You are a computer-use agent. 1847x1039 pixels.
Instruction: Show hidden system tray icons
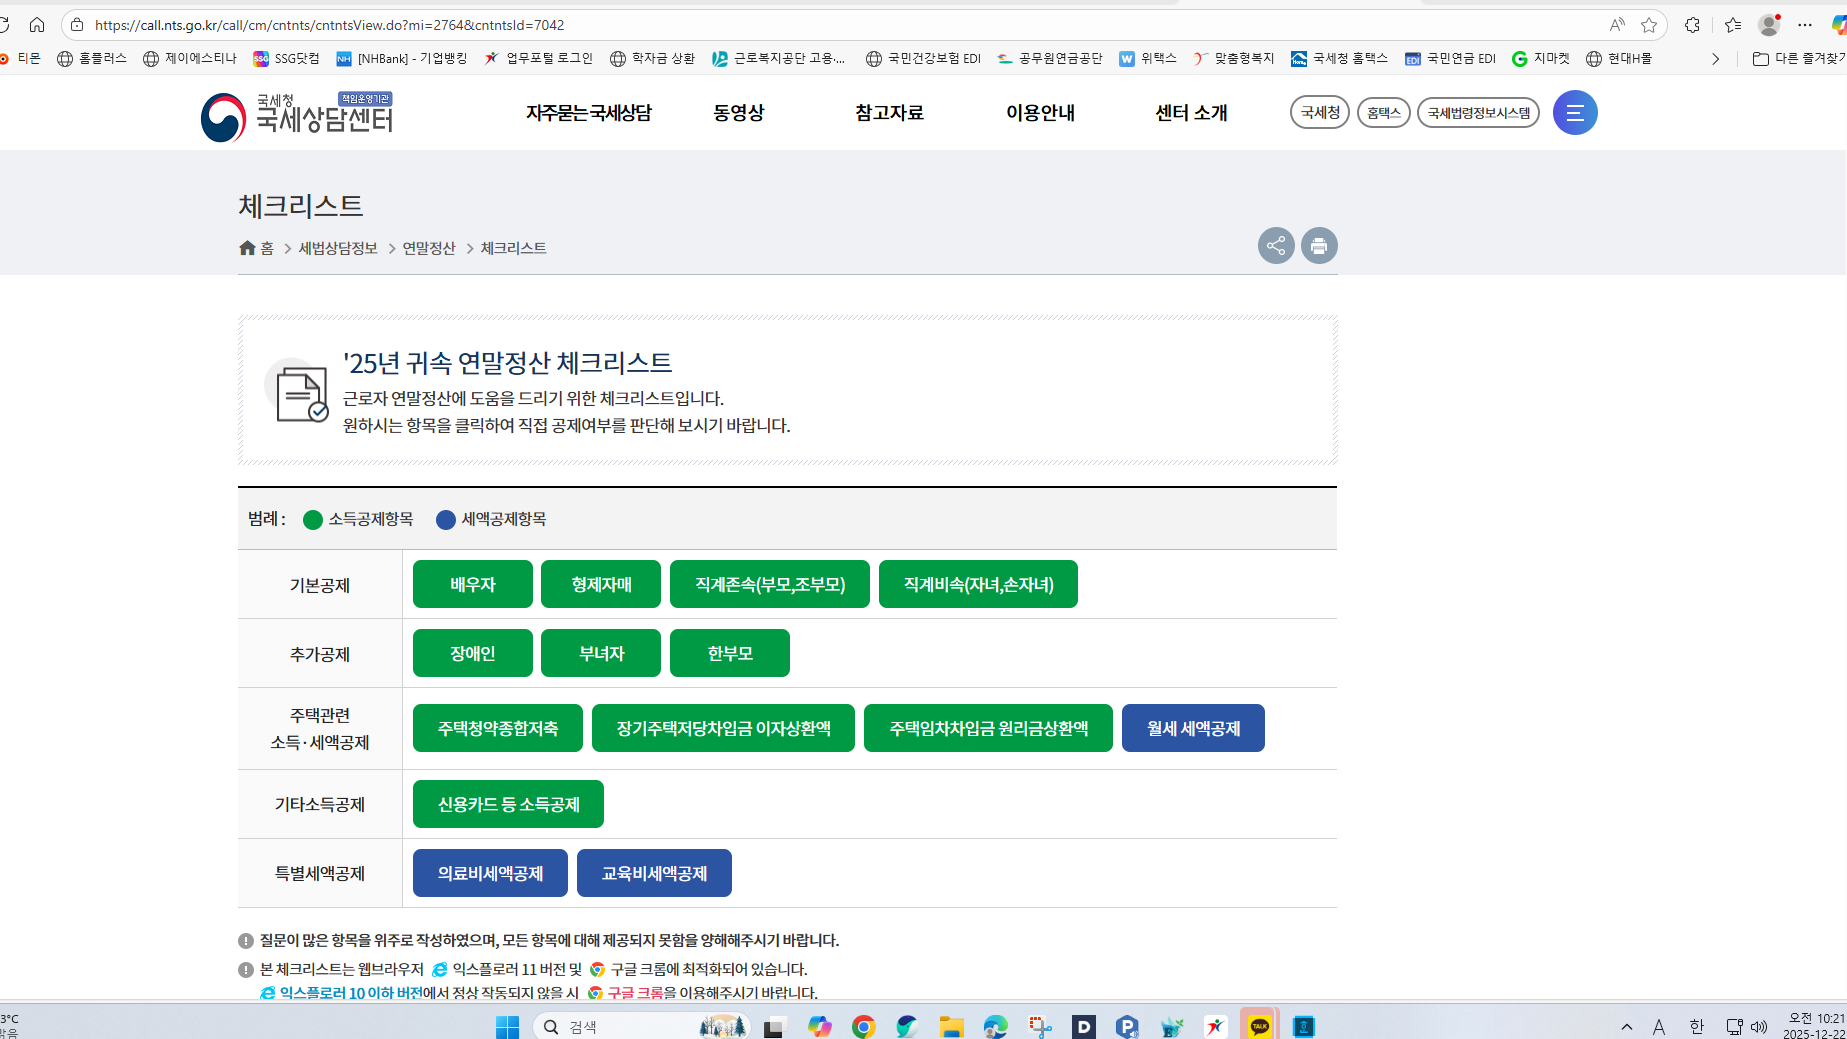1627,1026
